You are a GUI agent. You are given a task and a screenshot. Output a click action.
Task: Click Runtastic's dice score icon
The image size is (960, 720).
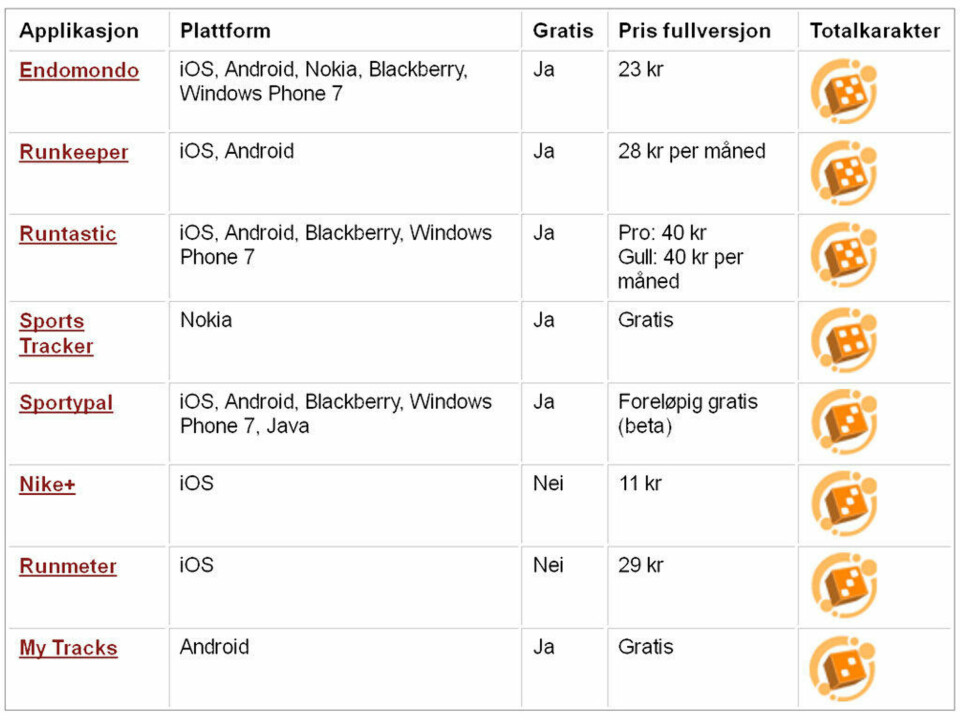(x=844, y=255)
